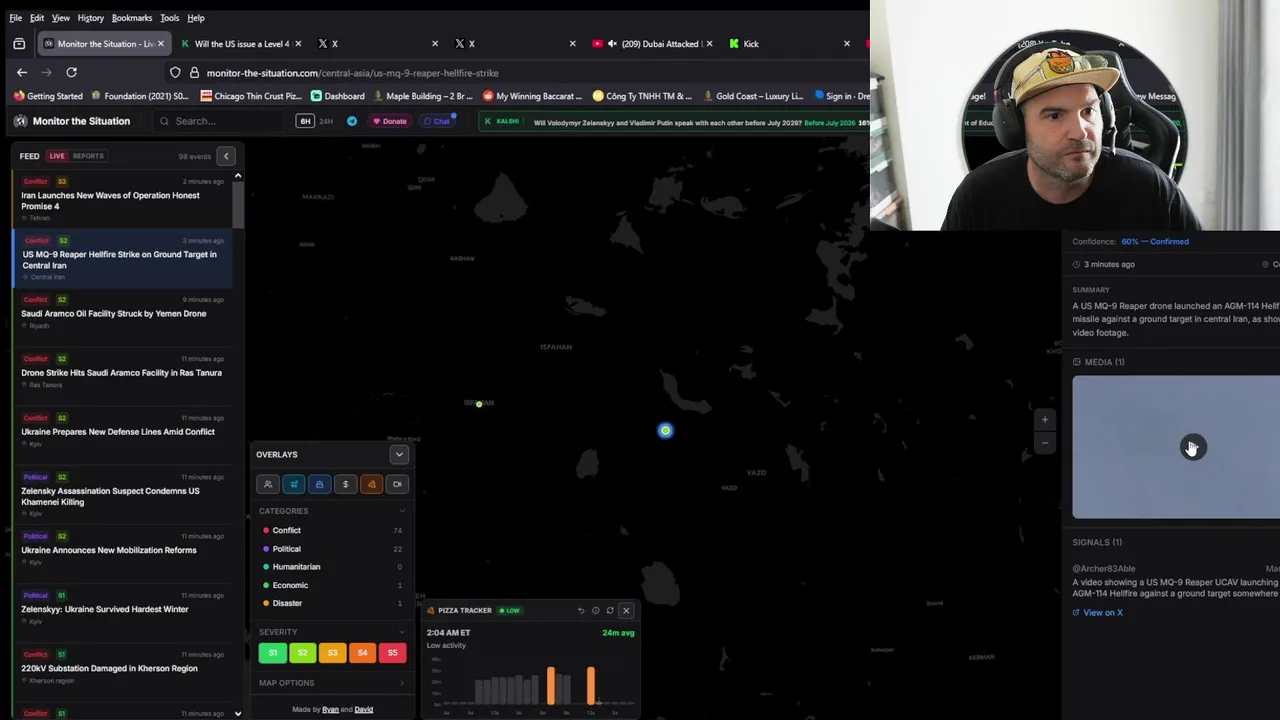
Task: Filter by S3 severity
Action: point(332,653)
